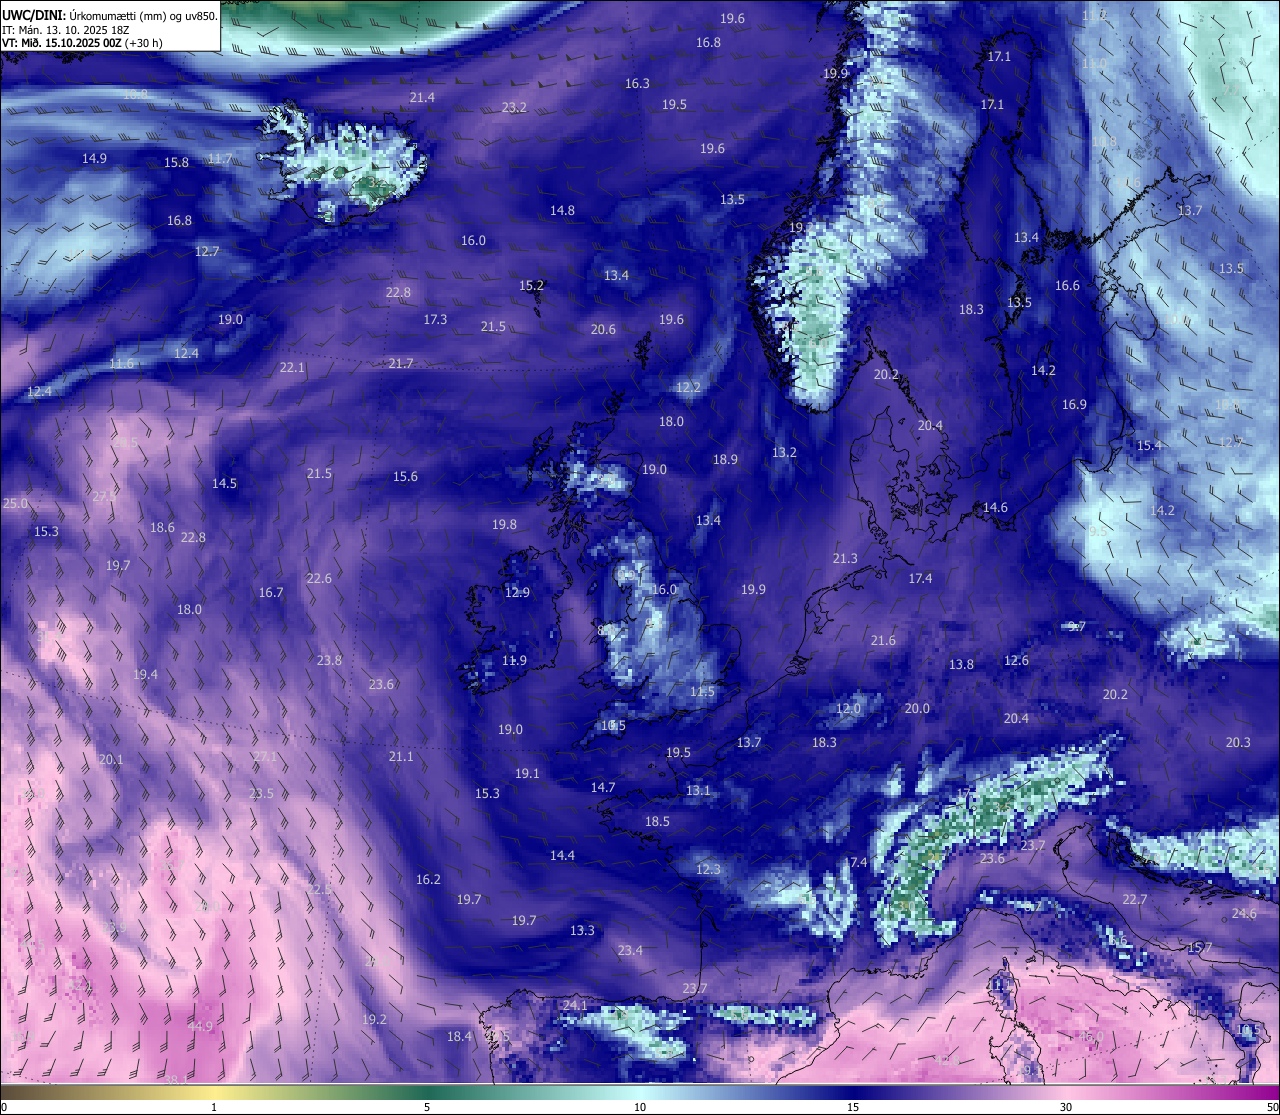Select the 22.7 map value
The image size is (1280, 1115).
(1135, 899)
